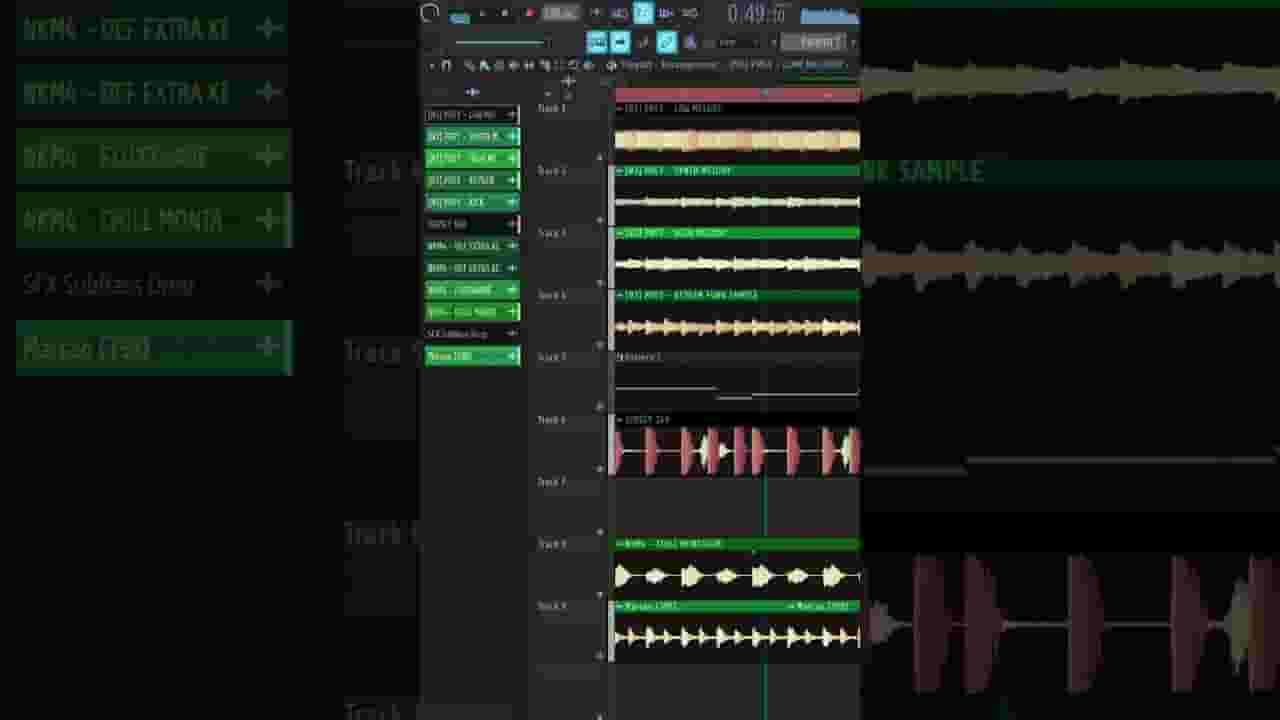This screenshot has height=720, width=1280.
Task: Select the Track 9 header label
Action: (x=552, y=606)
